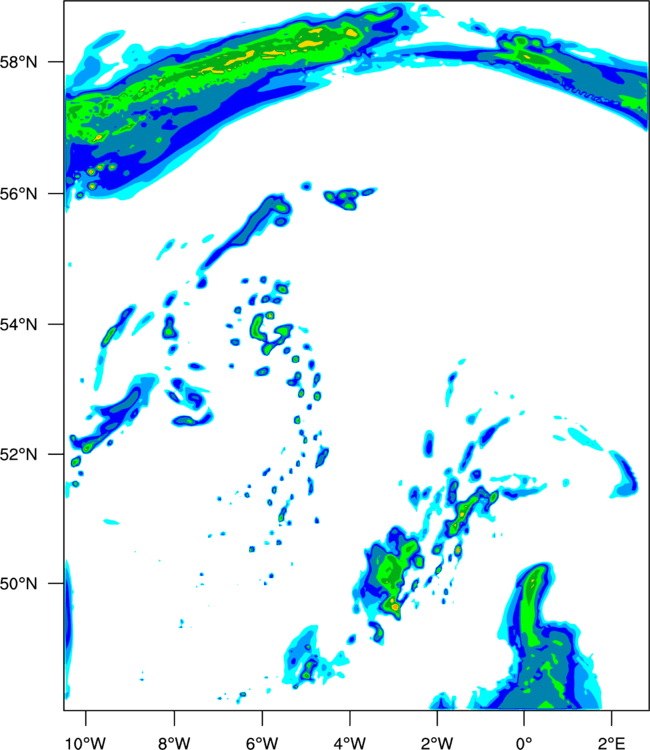Click the 52°N latitude label
This screenshot has width=650, height=750.
(18, 454)
